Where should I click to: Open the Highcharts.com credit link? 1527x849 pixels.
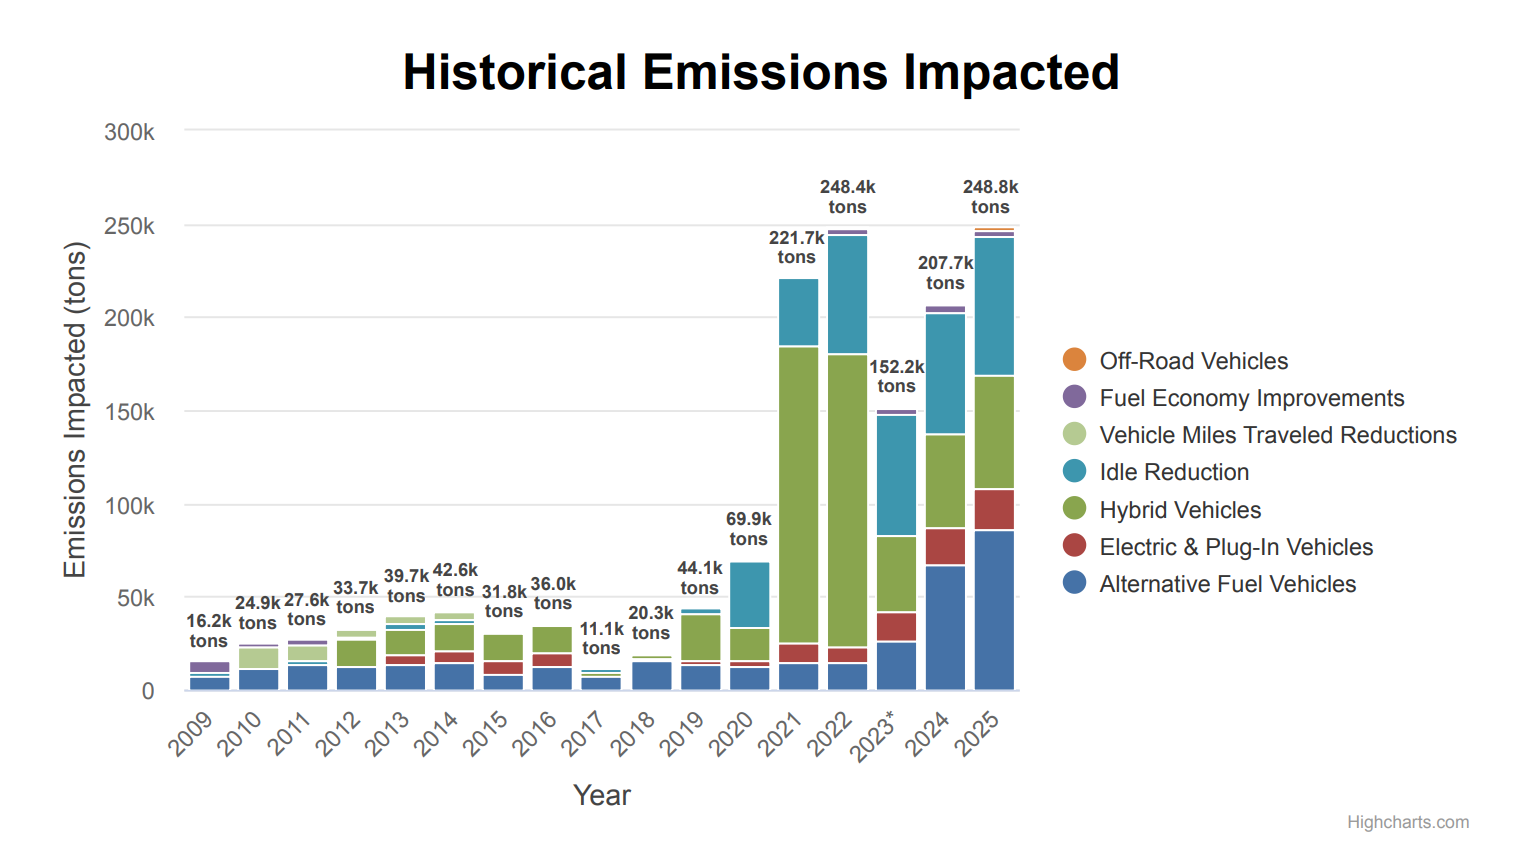click(1408, 822)
